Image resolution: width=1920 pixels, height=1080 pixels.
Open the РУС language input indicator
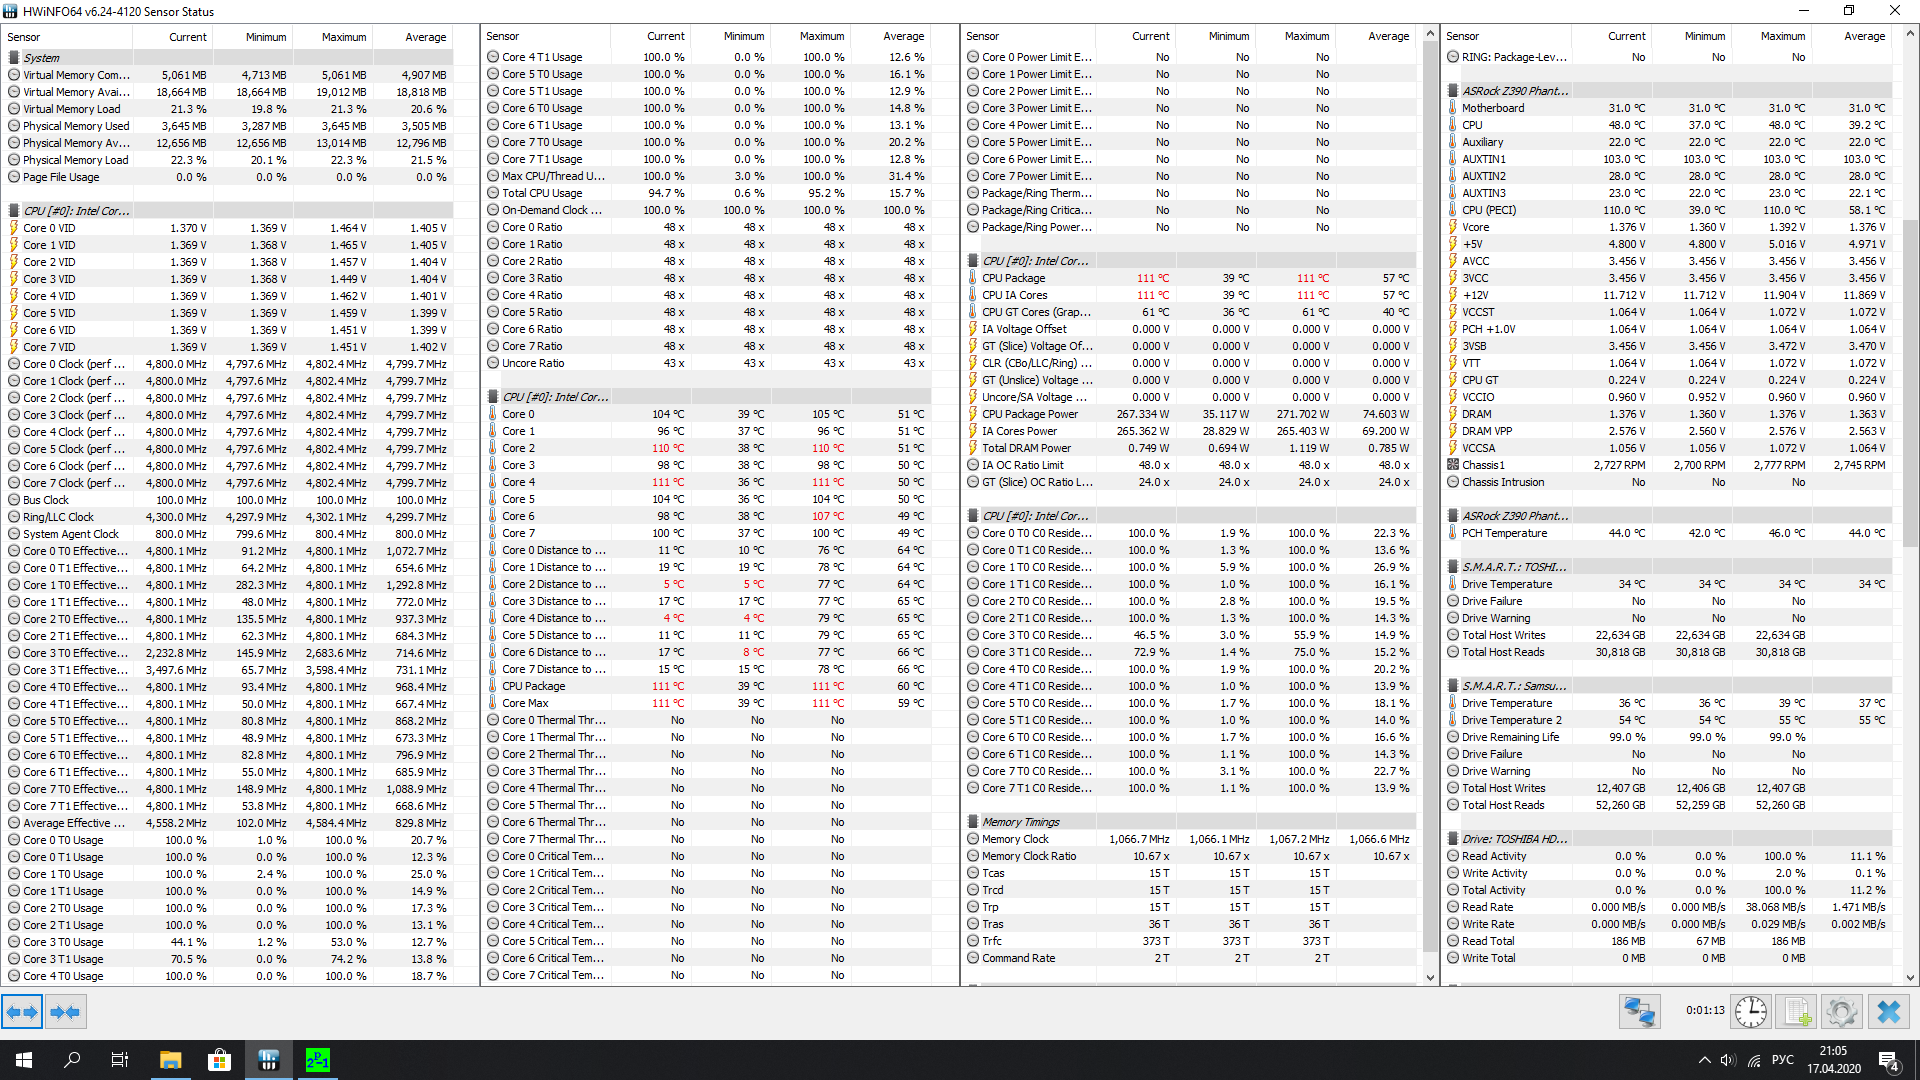(x=1782, y=1060)
